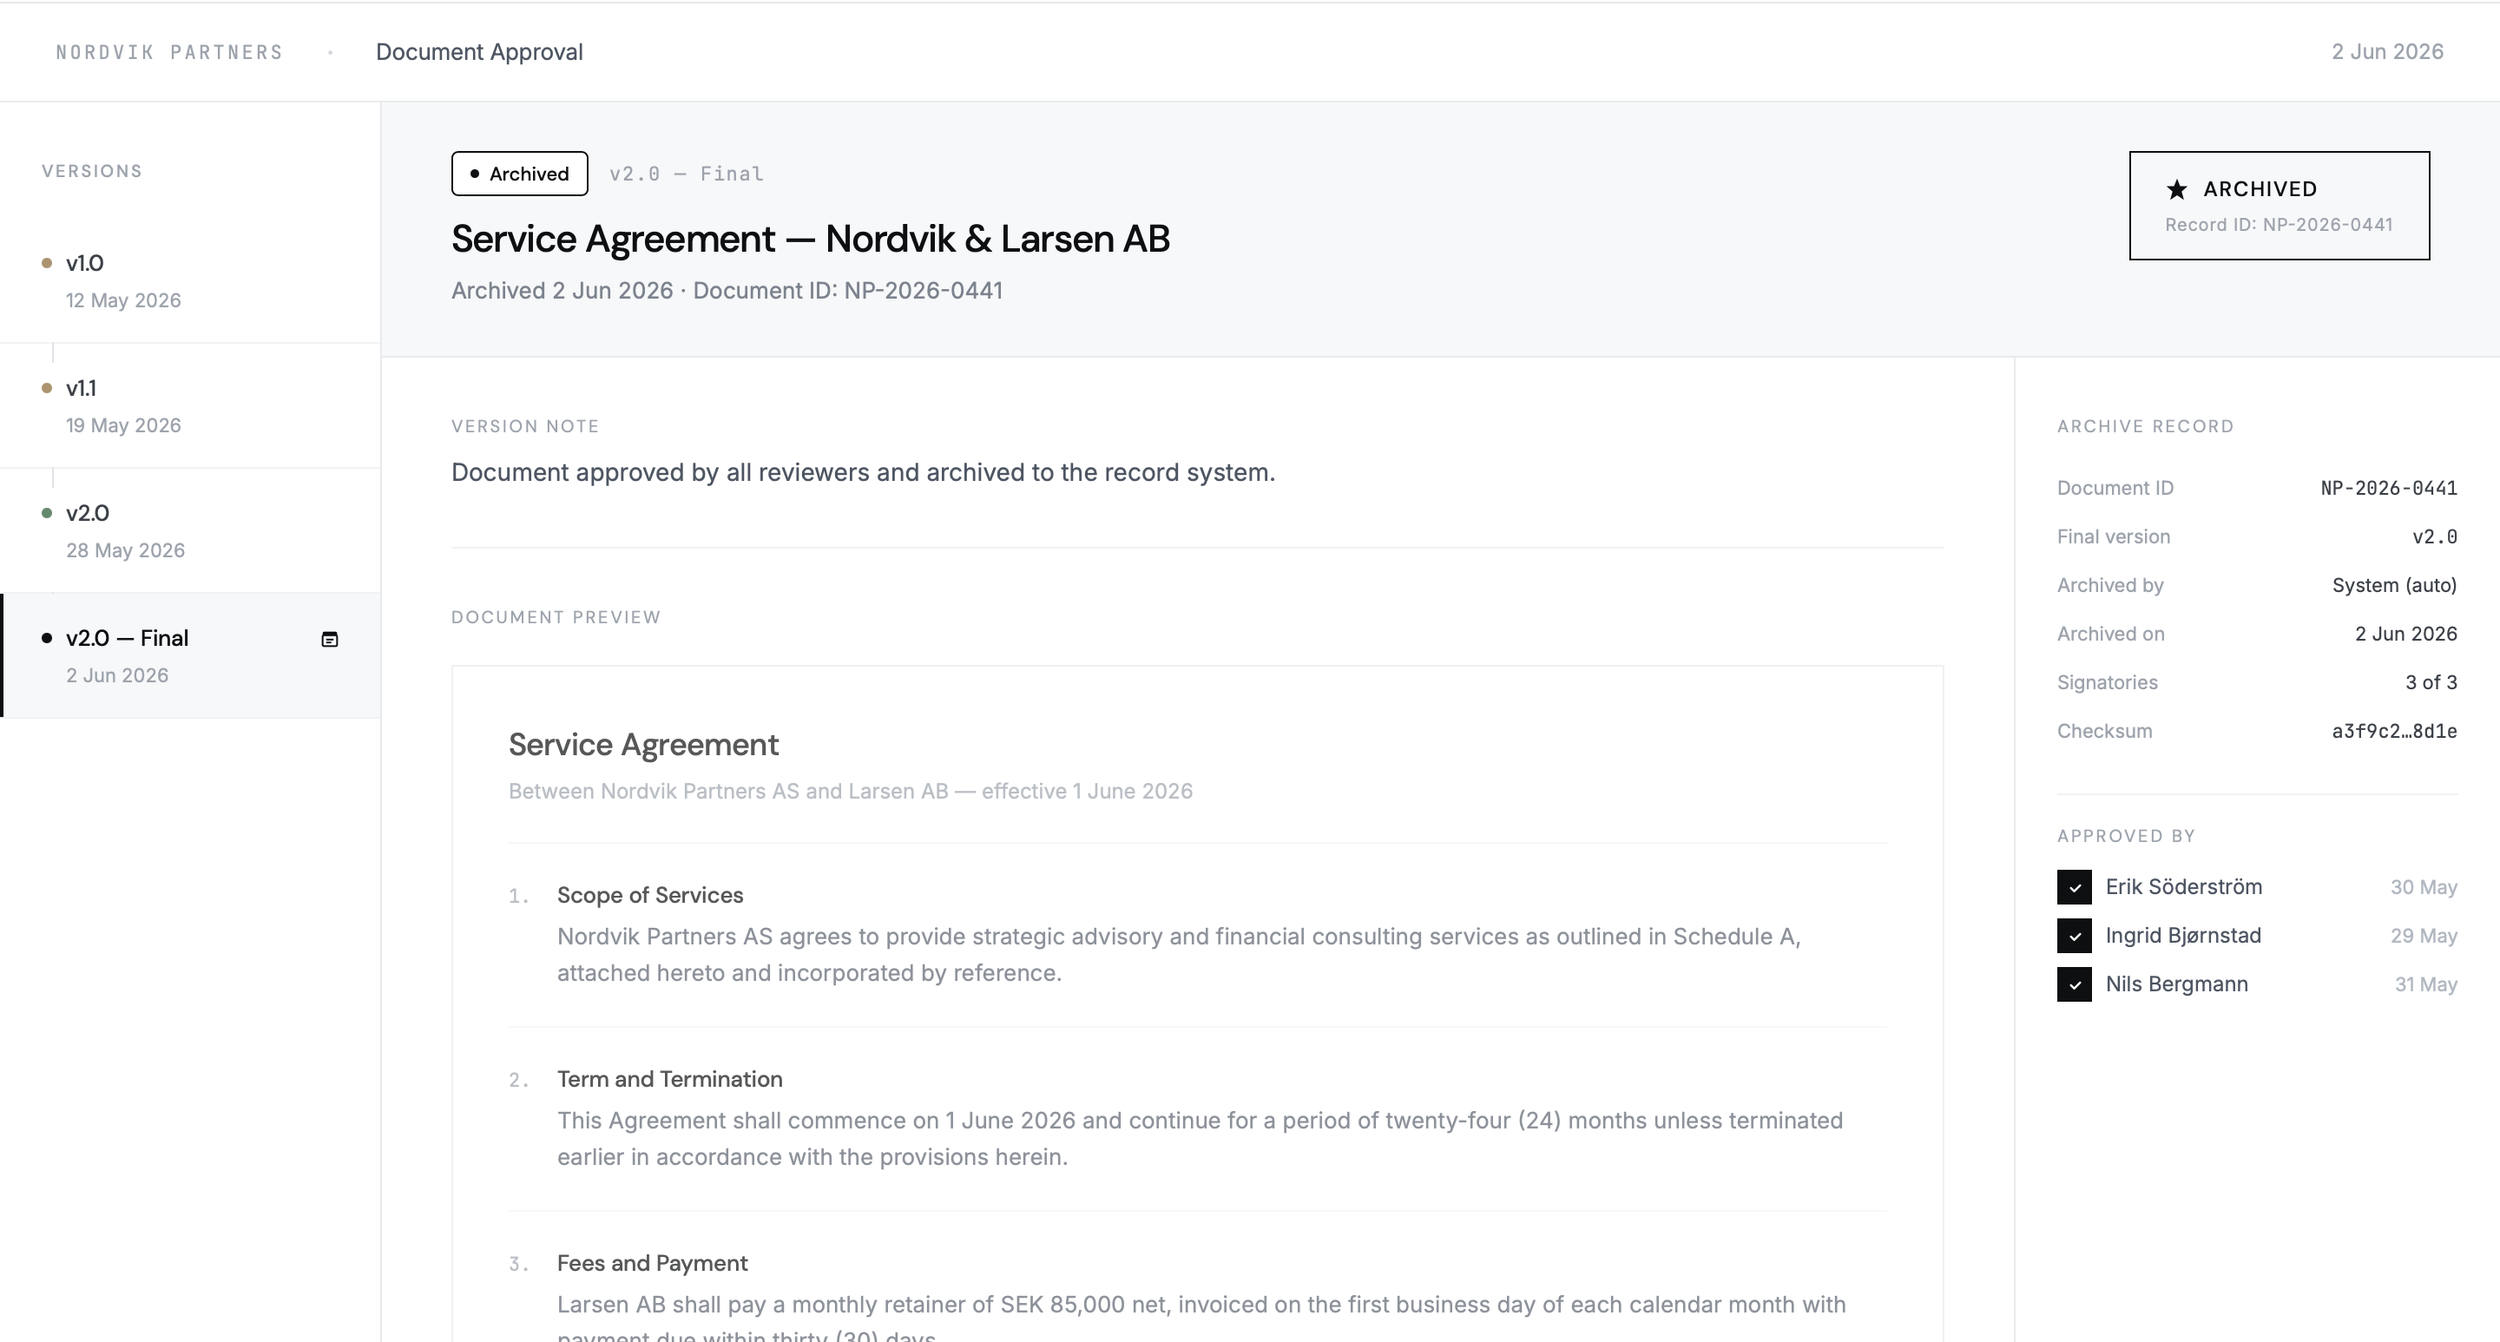Image resolution: width=2500 pixels, height=1342 pixels.
Task: Click the tan status dot next to v1.0
Action: pyautogui.click(x=47, y=263)
